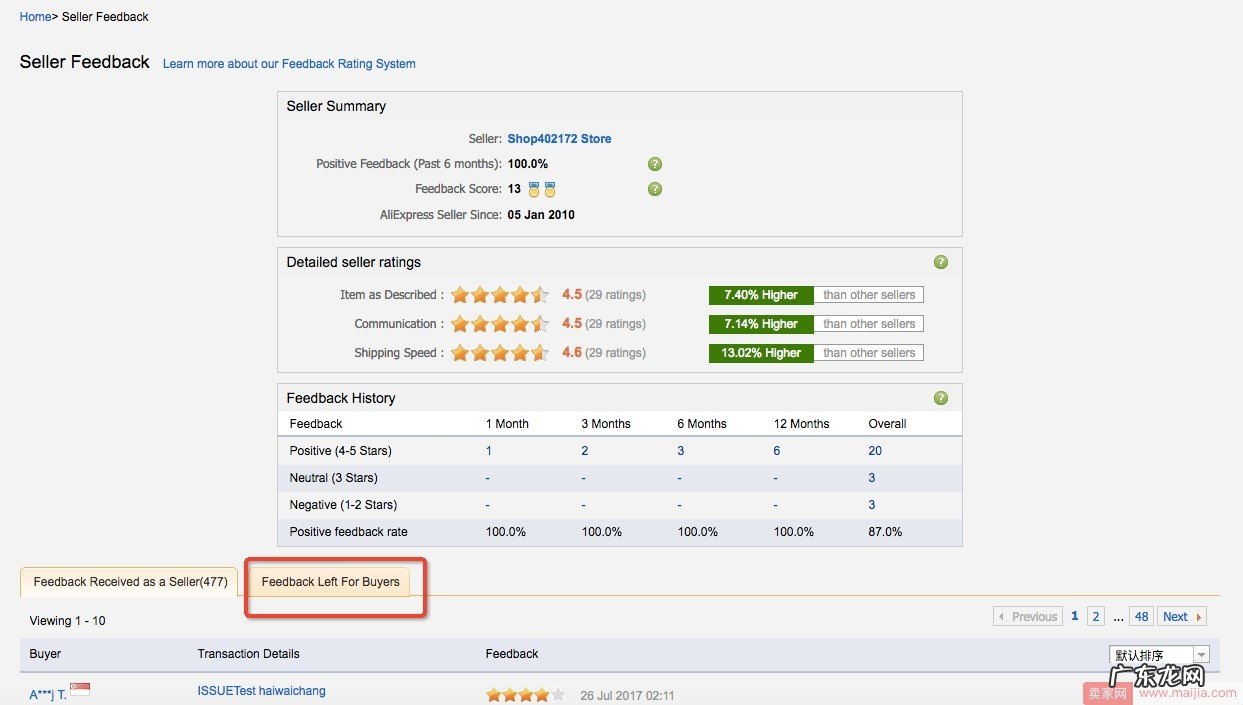The image size is (1243, 705).
Task: Open help icon in Feedback History header
Action: click(940, 398)
